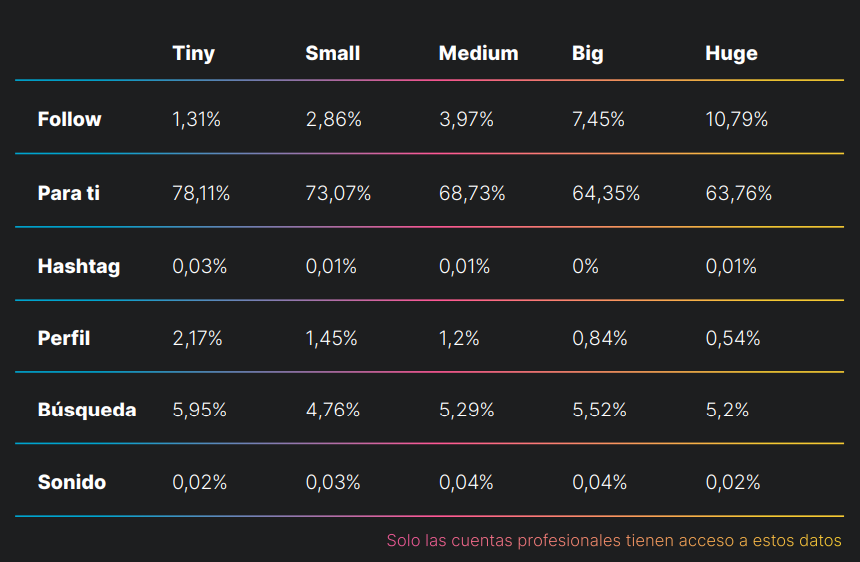Click the 0% Hashtag Big cell
Screen dimensions: 860x562
pos(585,266)
